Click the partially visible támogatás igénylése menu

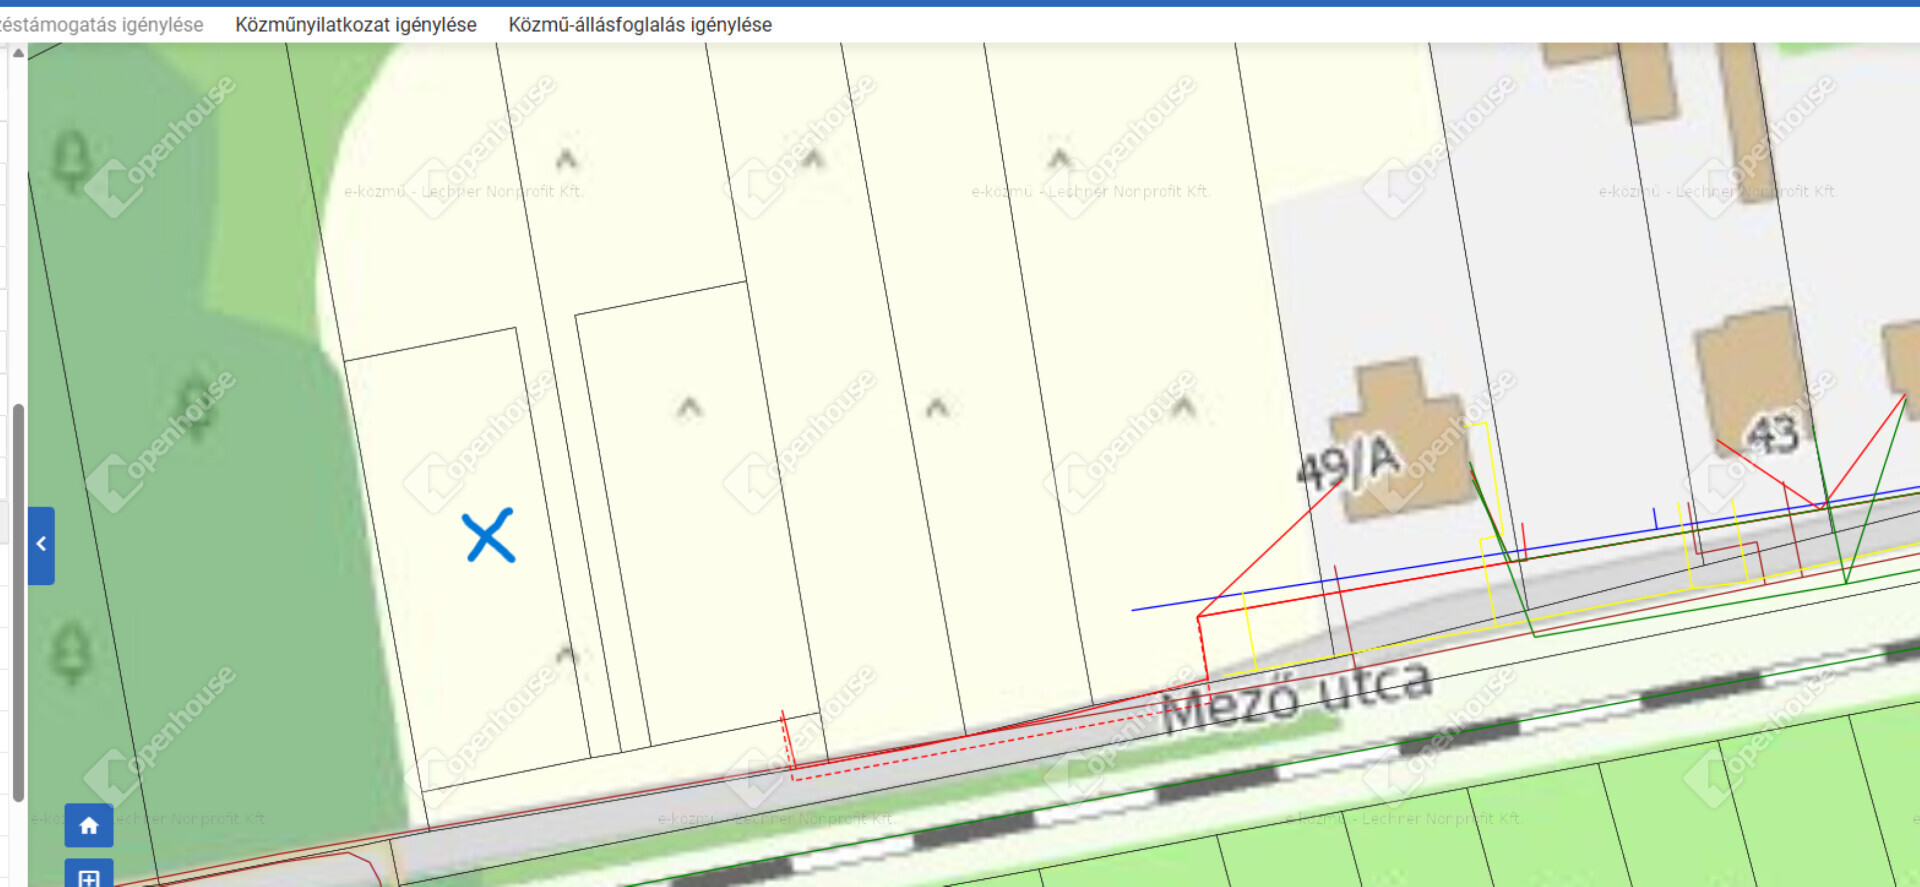(101, 24)
